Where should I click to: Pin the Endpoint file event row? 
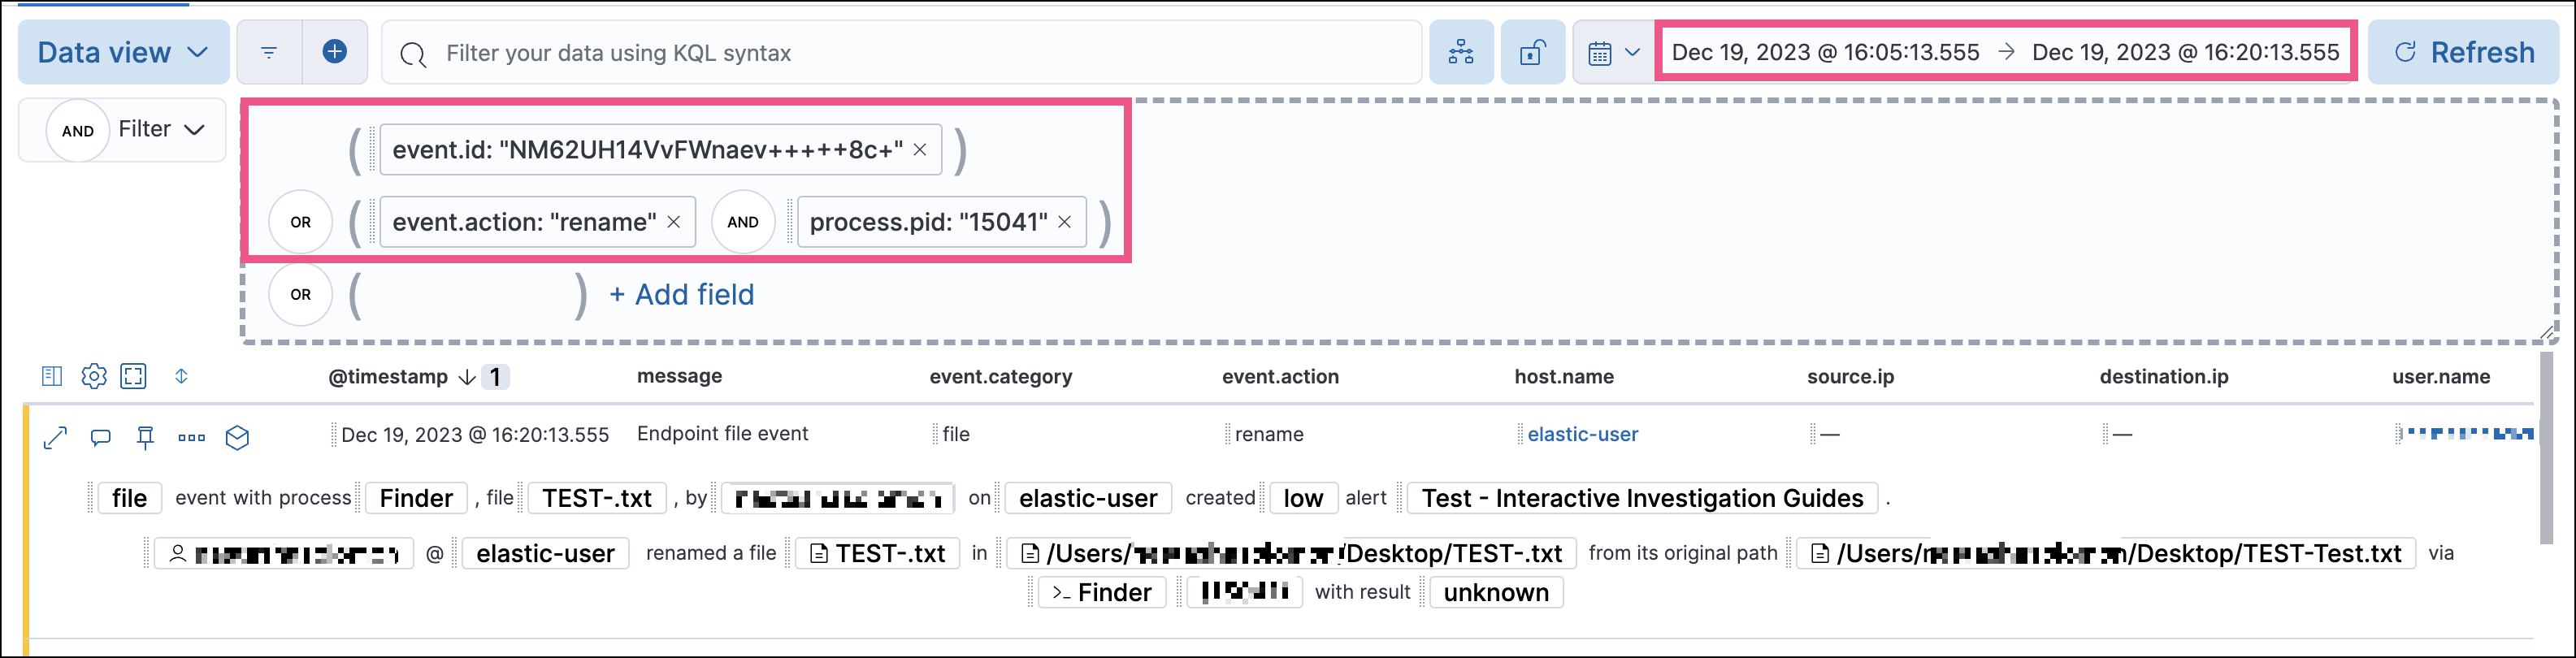point(145,437)
